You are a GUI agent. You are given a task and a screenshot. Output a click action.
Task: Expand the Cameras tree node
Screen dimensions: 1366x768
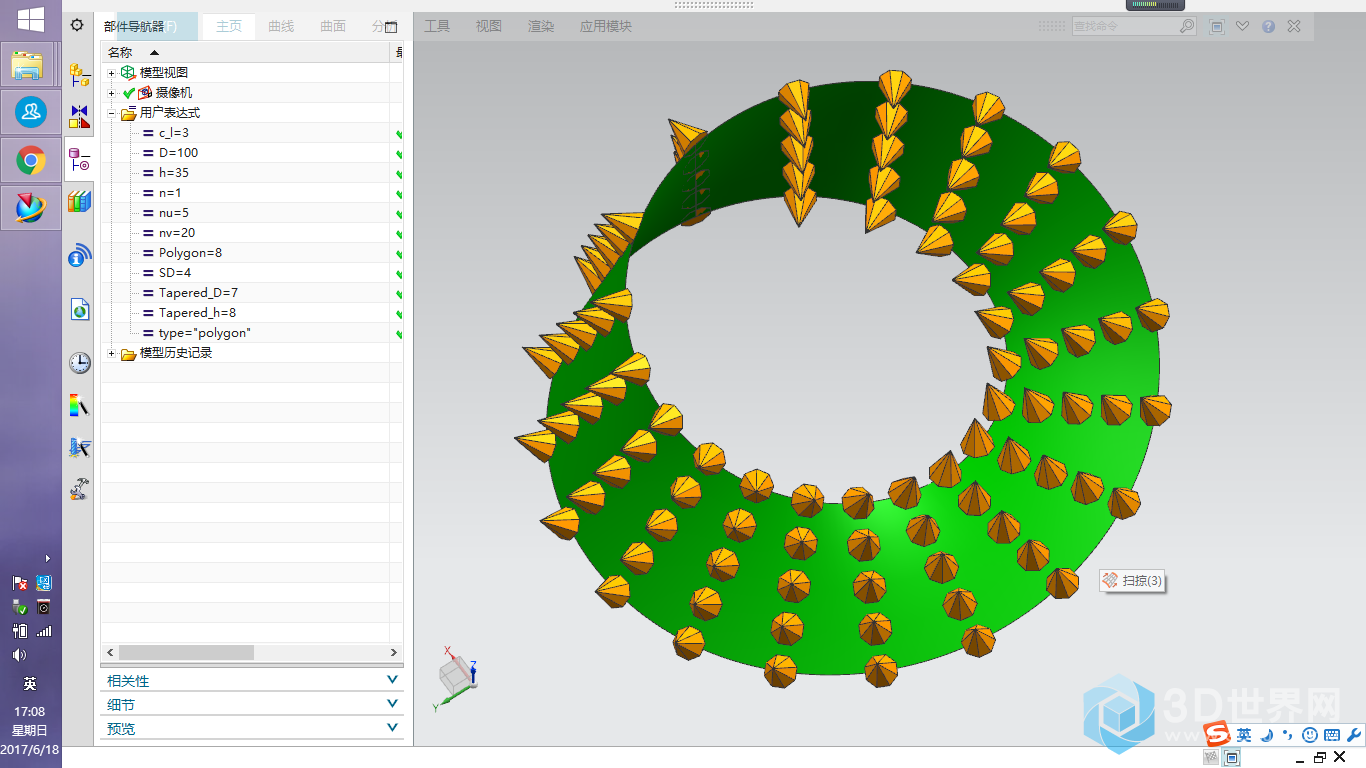click(112, 93)
